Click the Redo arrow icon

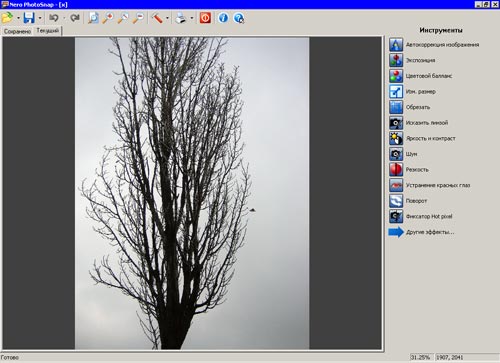click(x=75, y=18)
